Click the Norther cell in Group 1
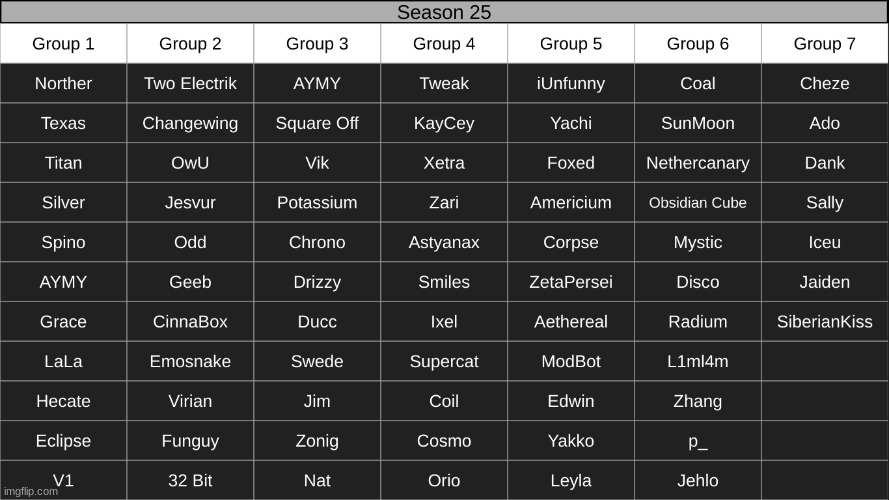The image size is (889, 500). click(x=64, y=83)
